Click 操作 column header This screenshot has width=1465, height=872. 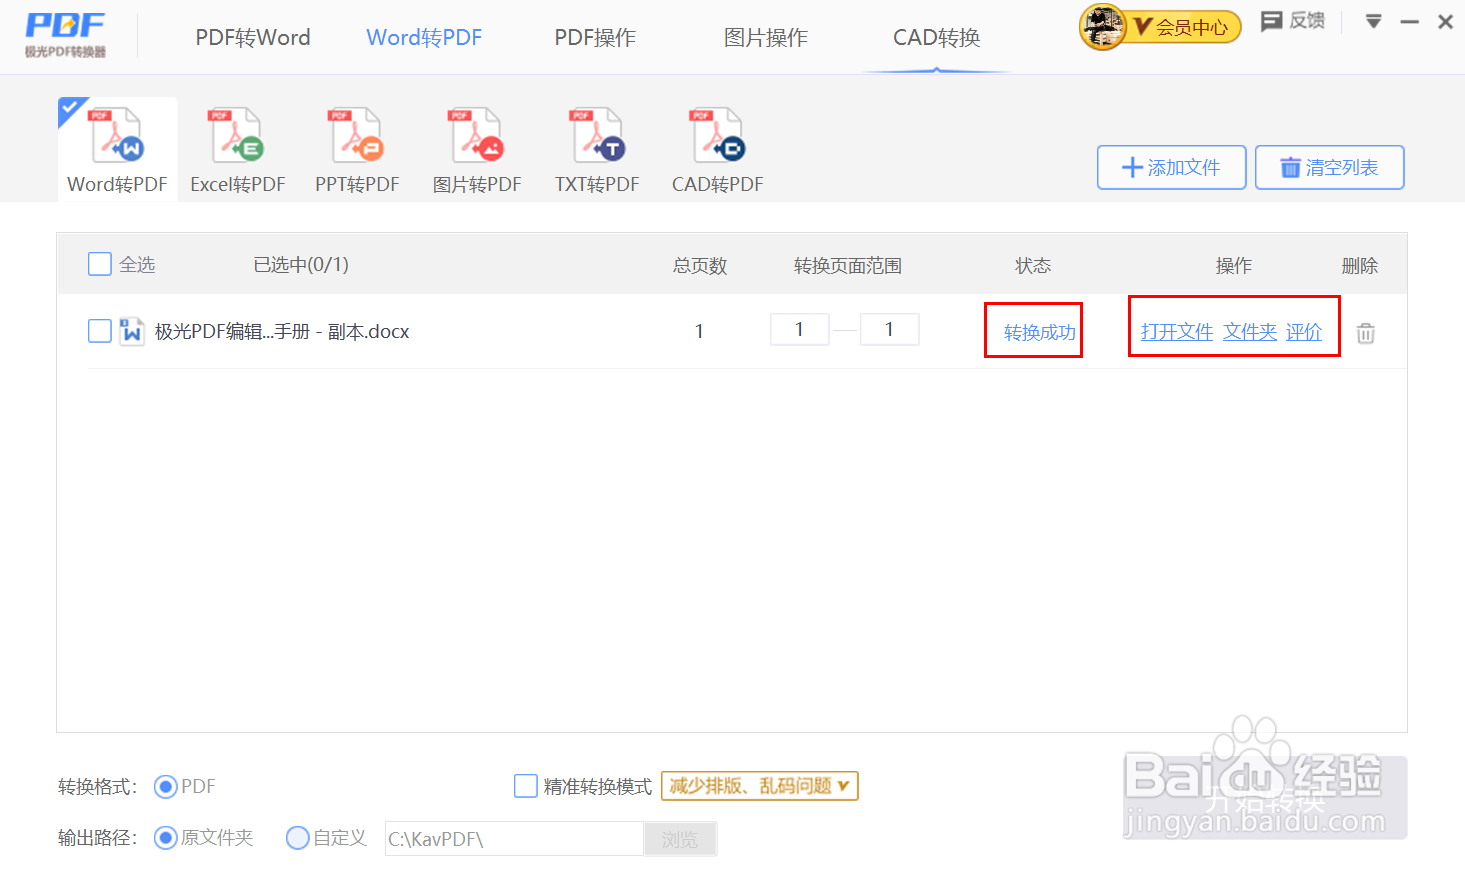point(1234,266)
